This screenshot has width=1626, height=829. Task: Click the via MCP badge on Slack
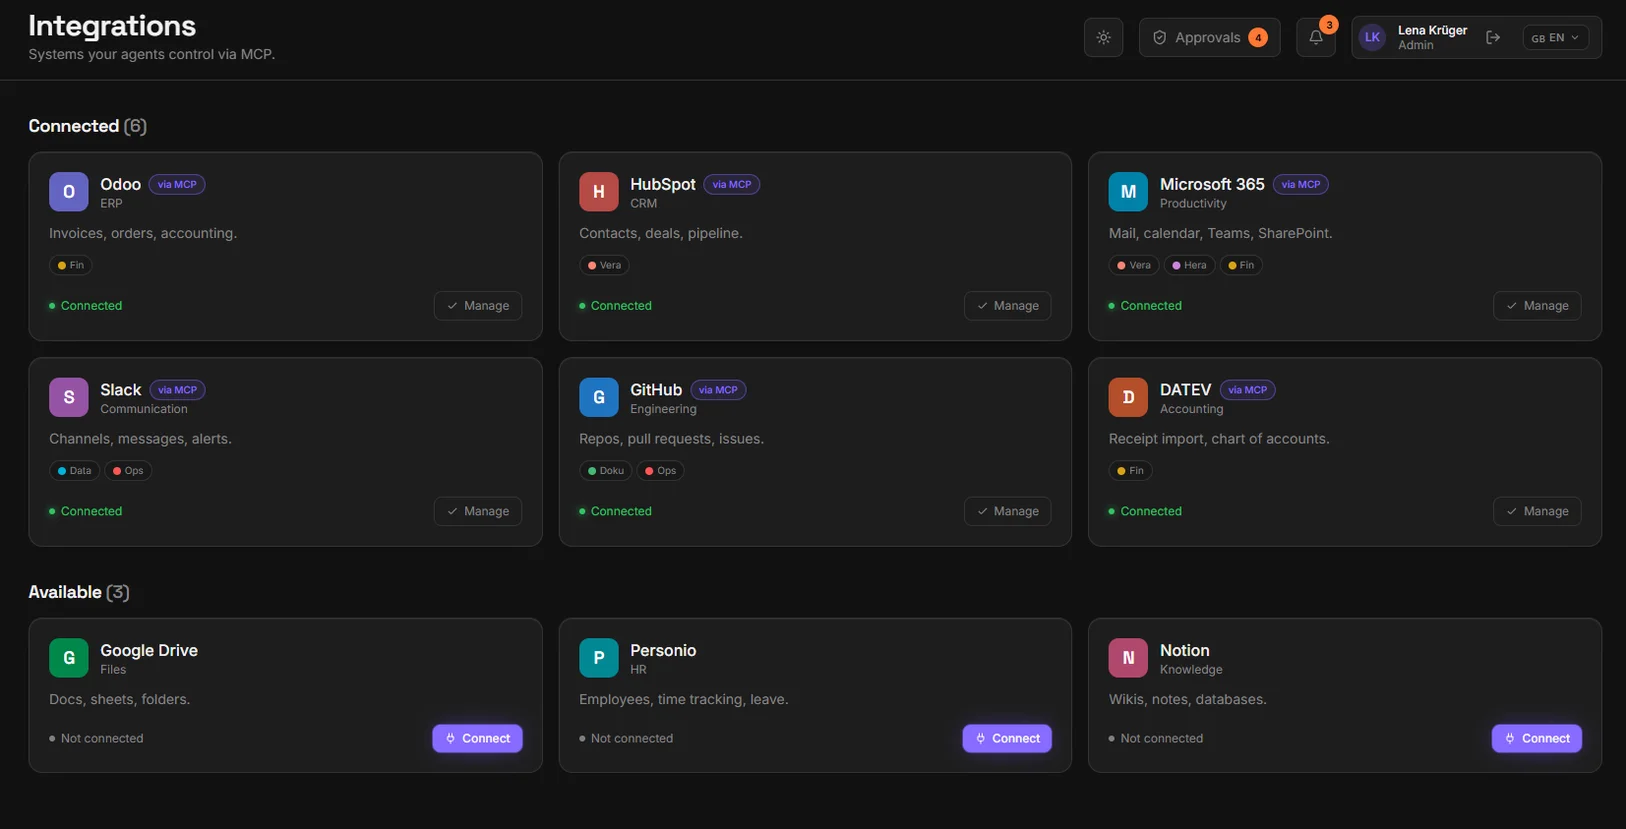pyautogui.click(x=178, y=390)
